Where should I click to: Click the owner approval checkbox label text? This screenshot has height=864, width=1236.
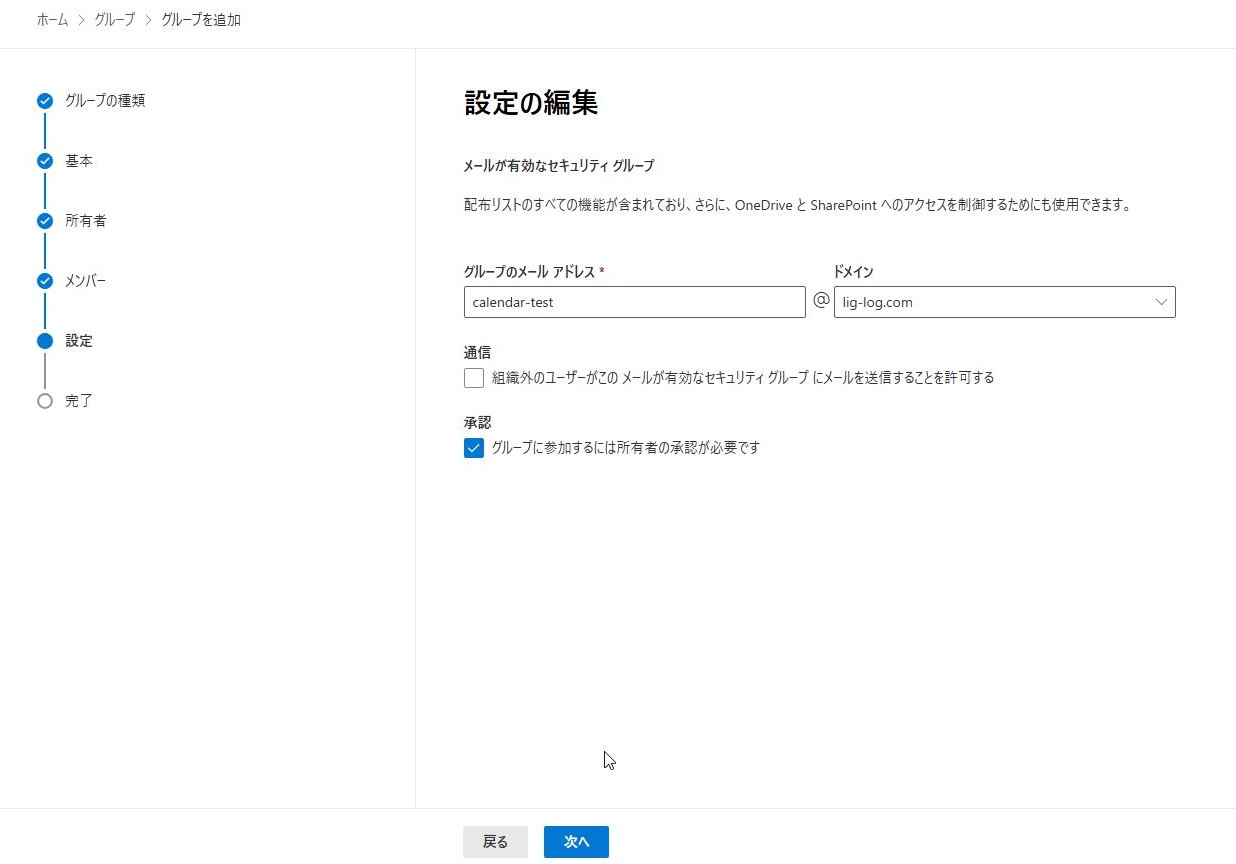(625, 448)
